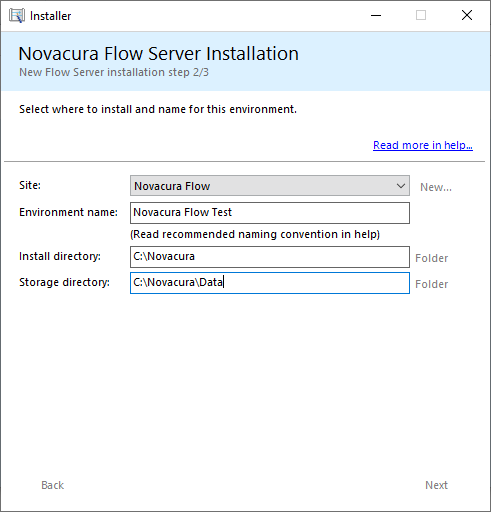This screenshot has width=491, height=512.
Task: Minimize the Installer window
Action: (376, 15)
